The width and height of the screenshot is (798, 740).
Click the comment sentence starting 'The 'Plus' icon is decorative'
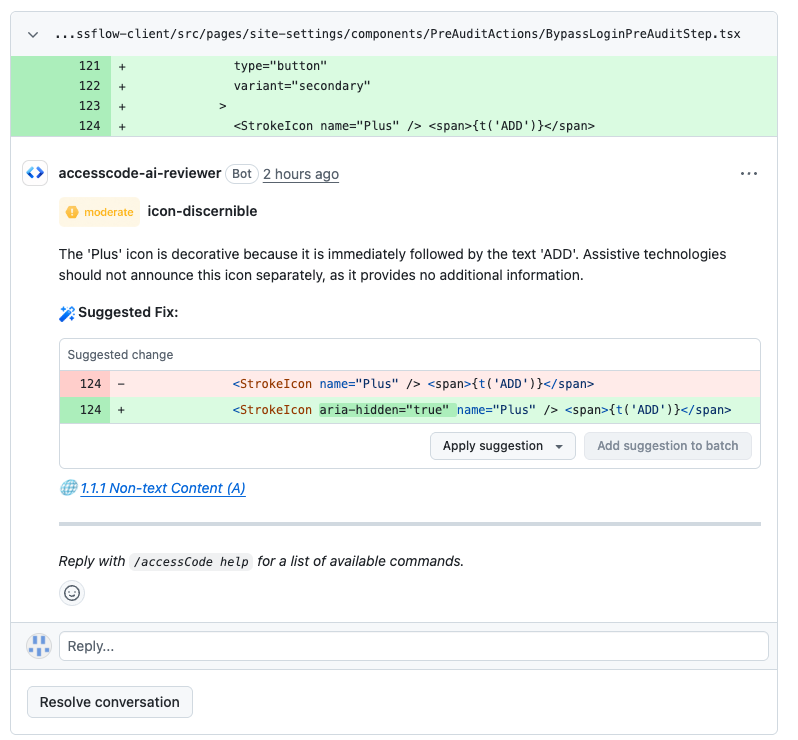392,265
